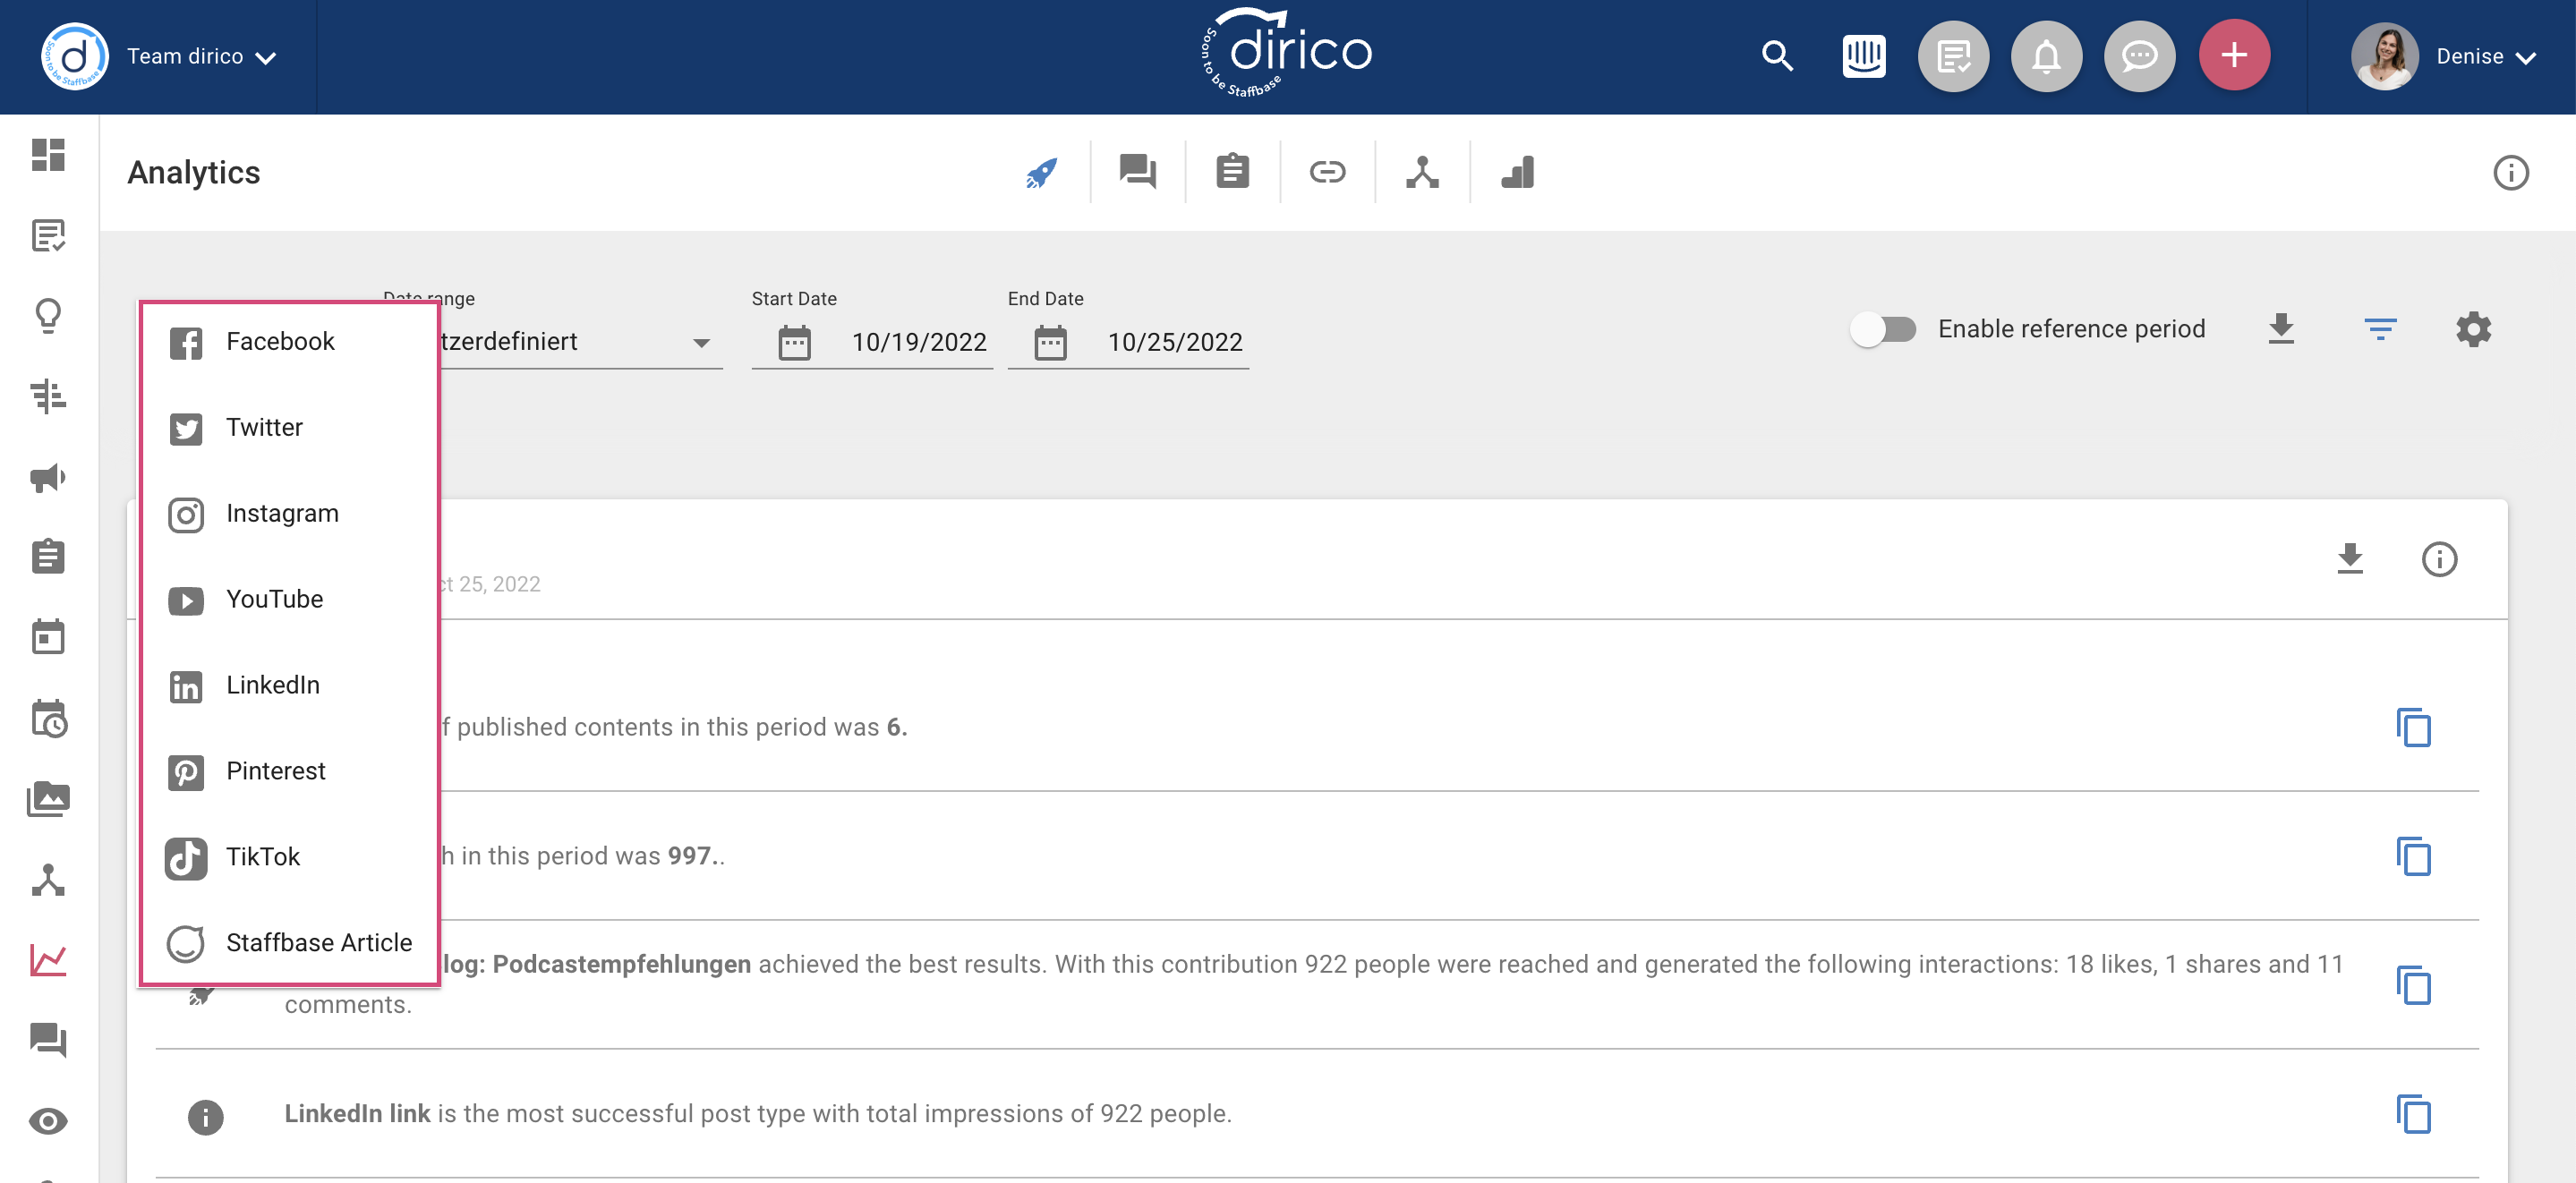
Task: Open the analytics line chart icon in sidebar
Action: 48,961
